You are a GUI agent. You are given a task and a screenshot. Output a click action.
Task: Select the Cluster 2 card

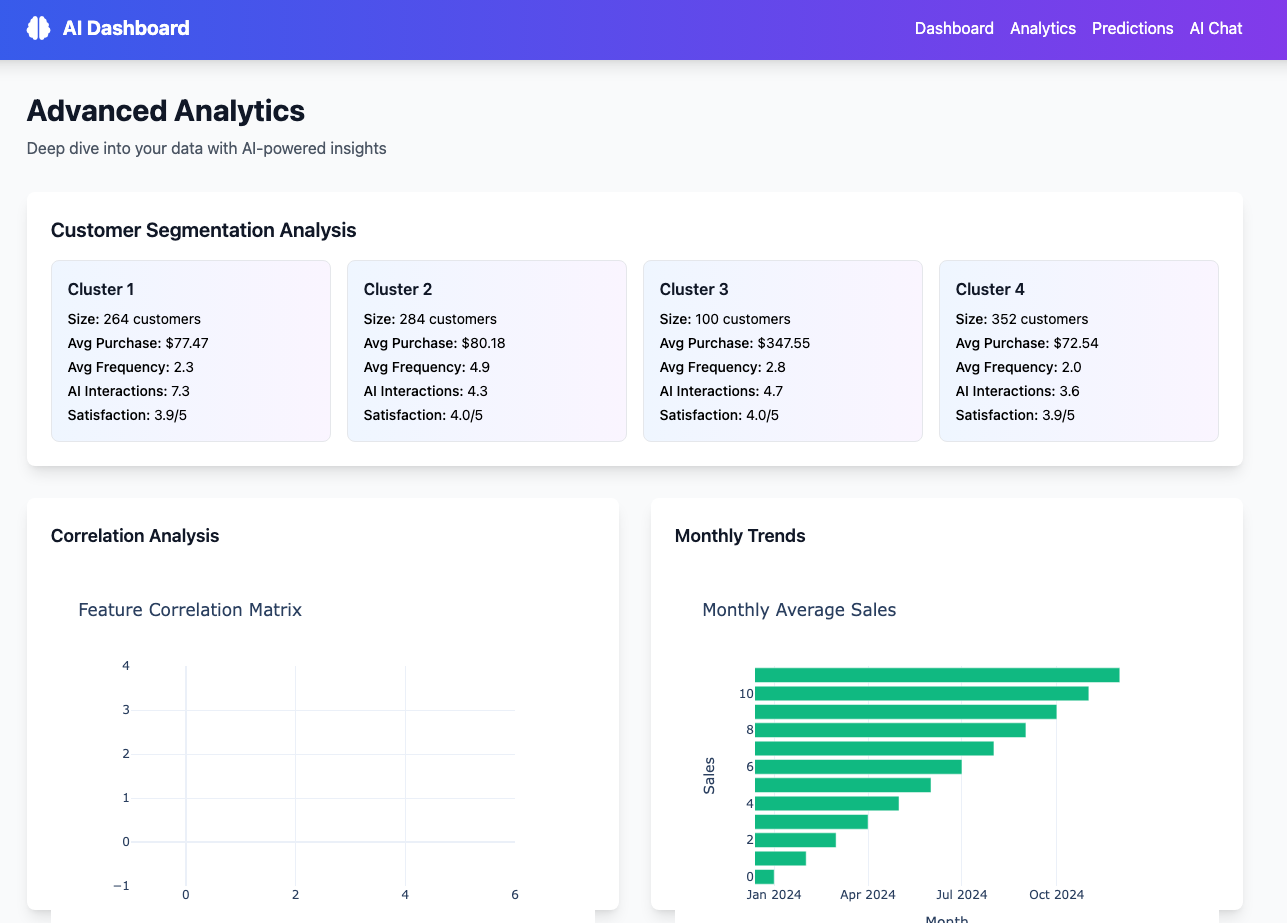point(486,351)
